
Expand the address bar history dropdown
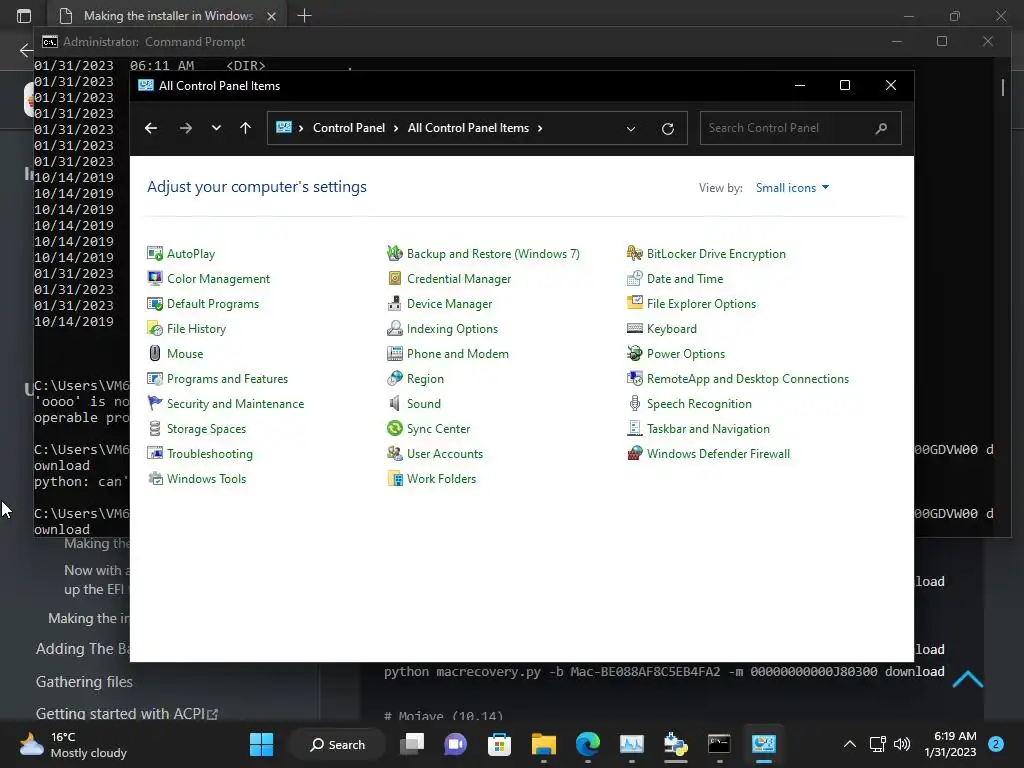[631, 129]
